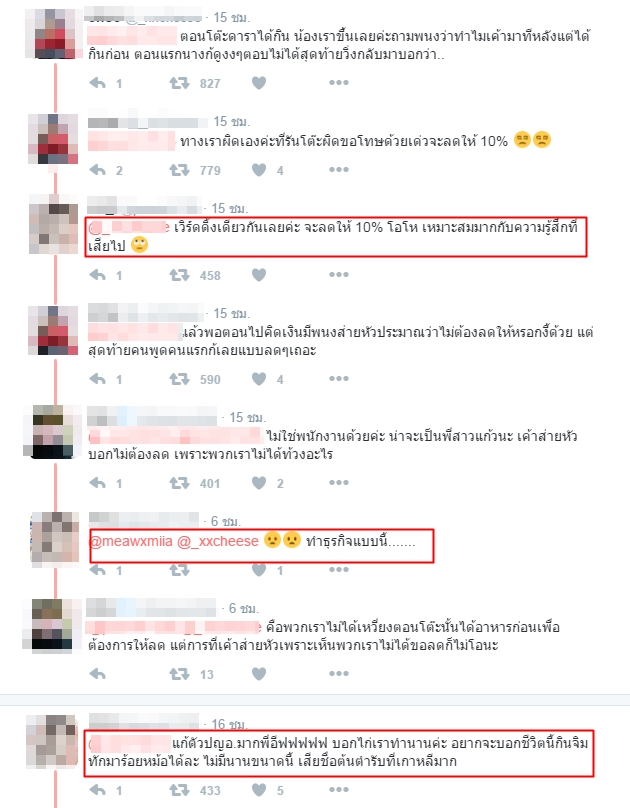
Task: Reply to the tweet with 827 retweets
Action: point(98,83)
